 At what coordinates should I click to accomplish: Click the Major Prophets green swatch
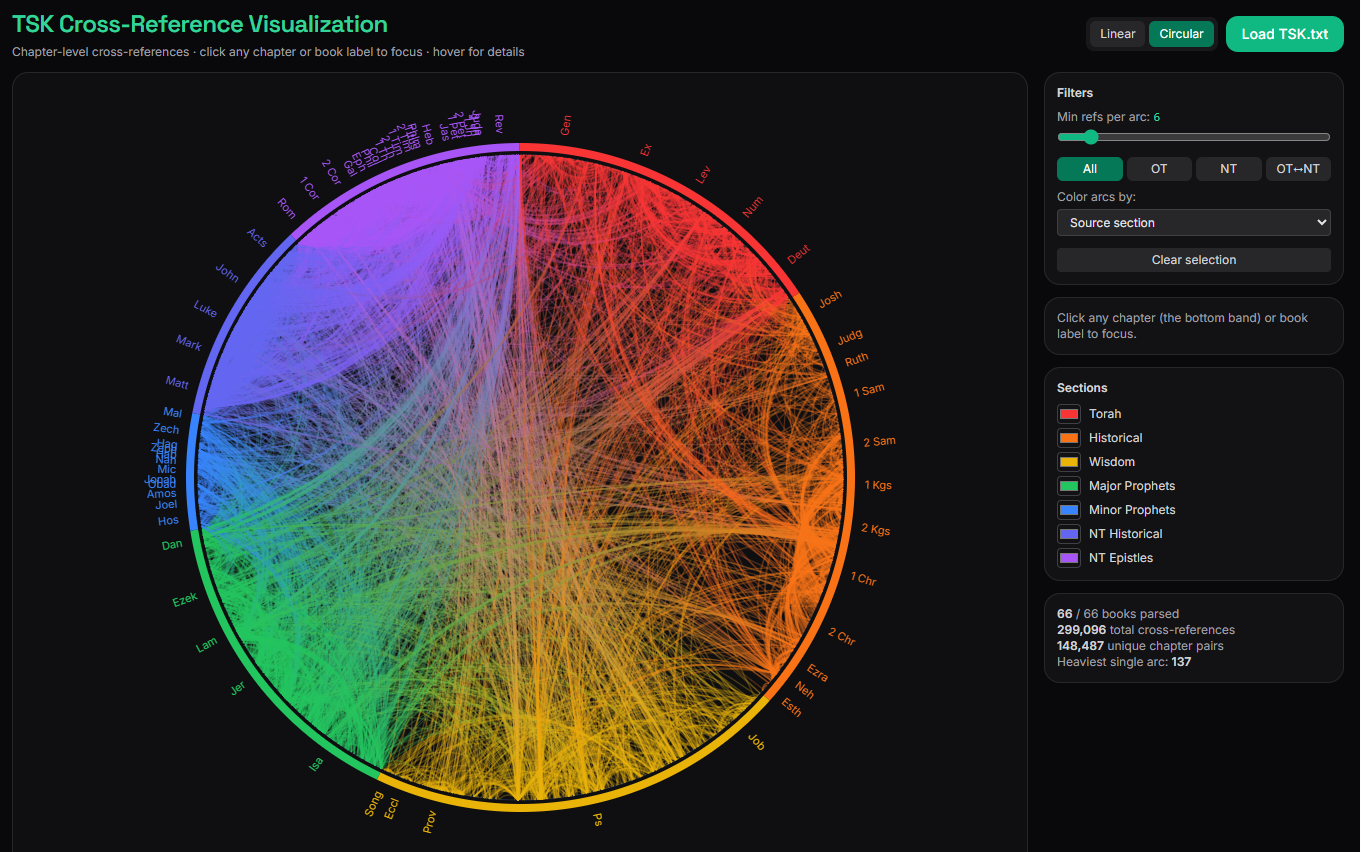pyautogui.click(x=1069, y=486)
